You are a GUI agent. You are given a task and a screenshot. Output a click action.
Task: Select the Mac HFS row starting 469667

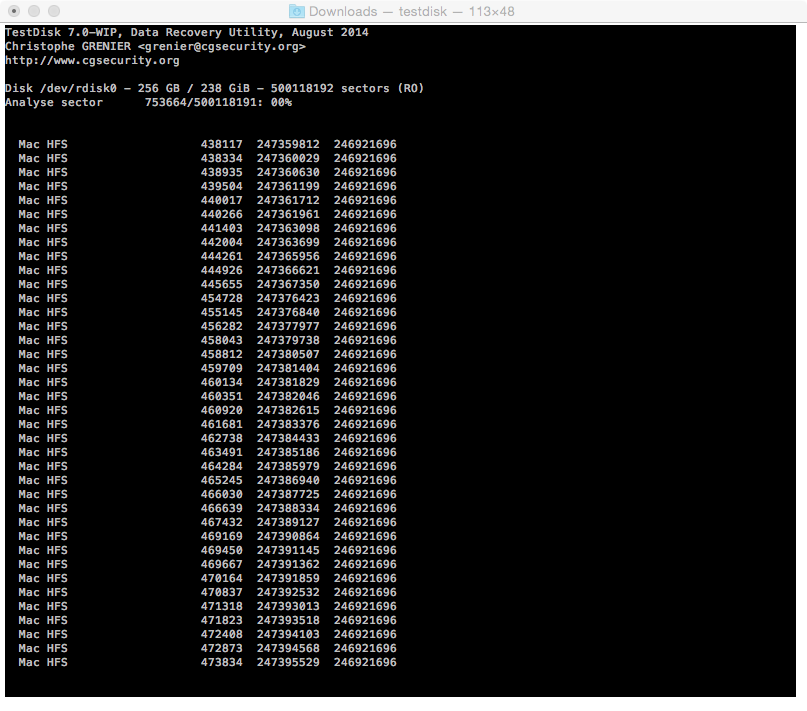[x=207, y=564]
